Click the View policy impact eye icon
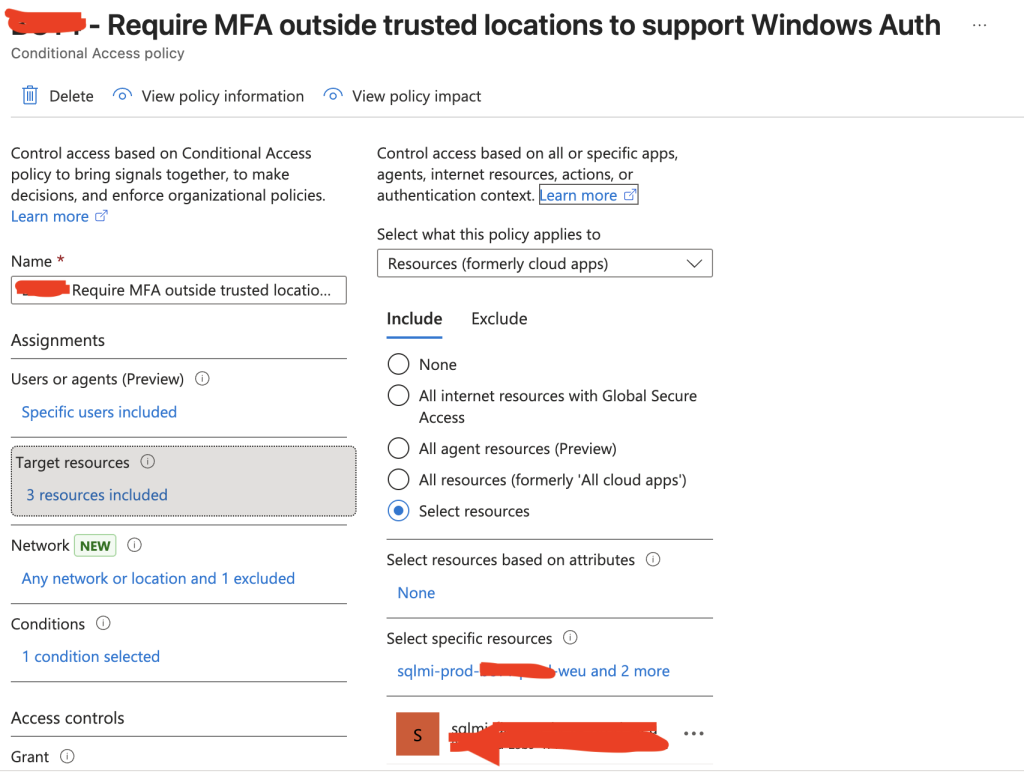Image resolution: width=1024 pixels, height=776 pixels. (333, 96)
